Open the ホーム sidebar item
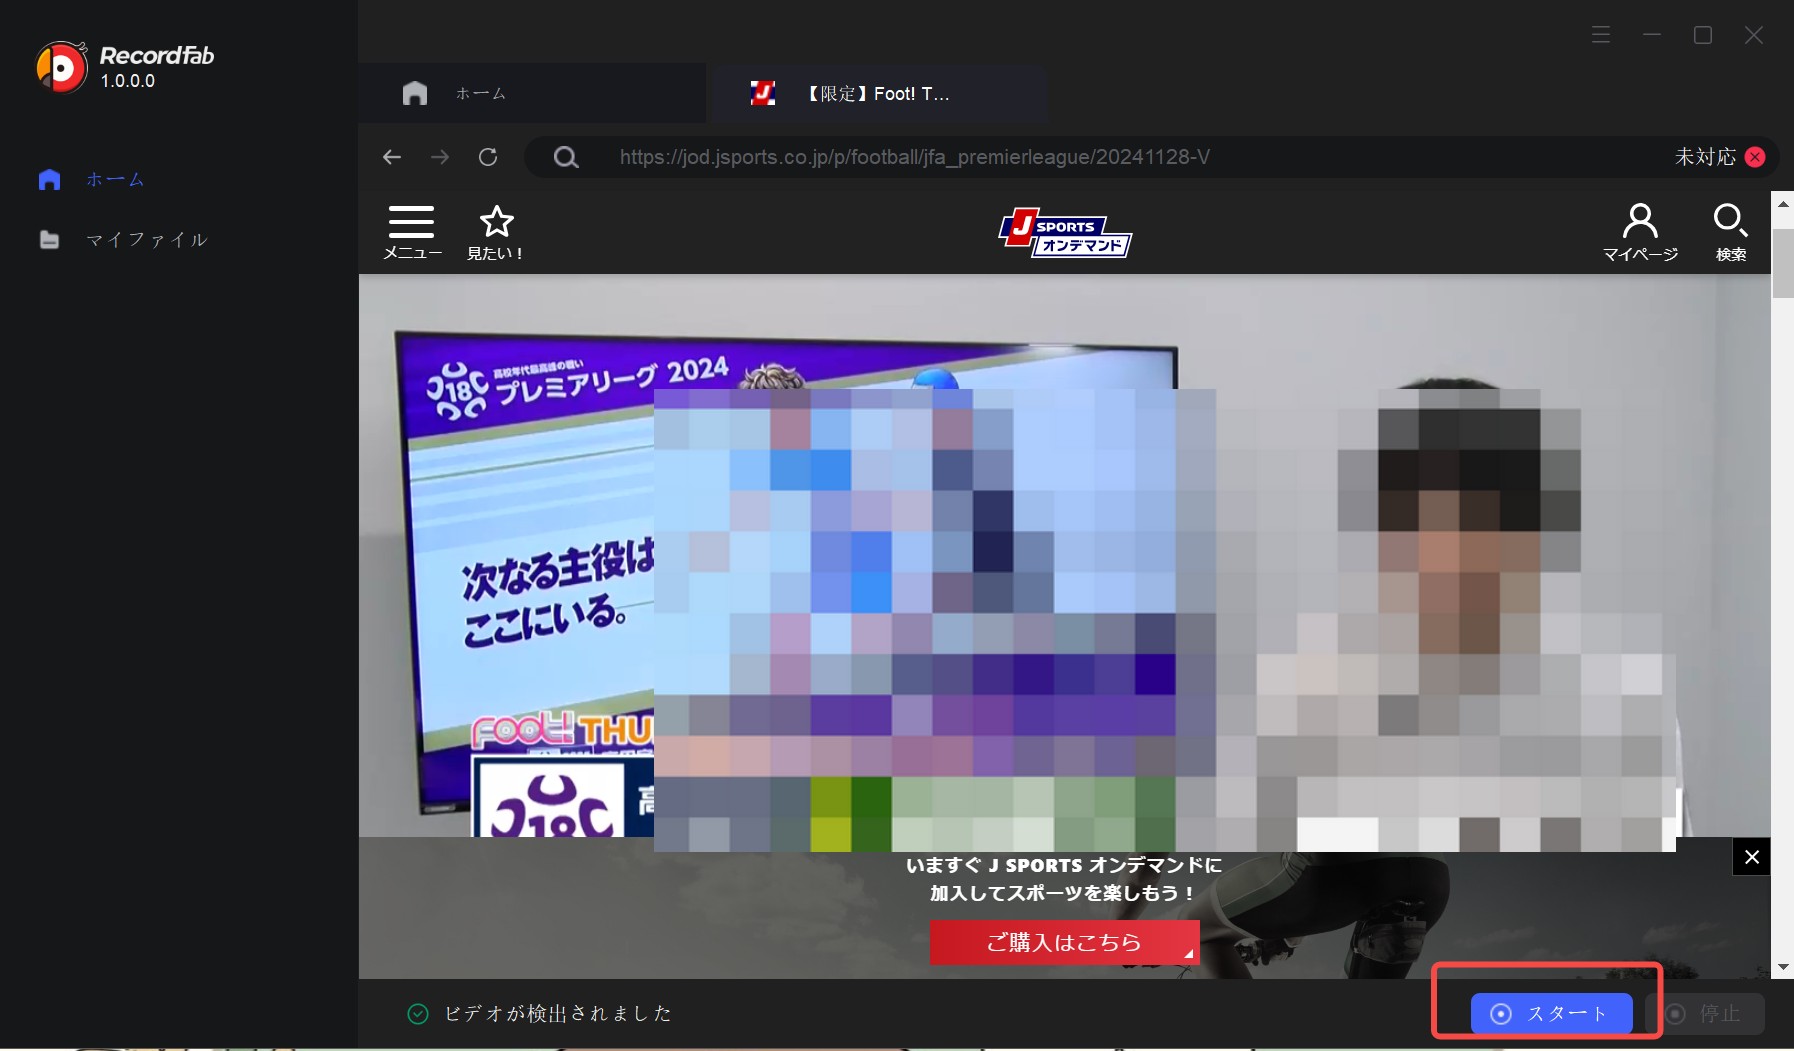1794x1051 pixels. (91, 180)
